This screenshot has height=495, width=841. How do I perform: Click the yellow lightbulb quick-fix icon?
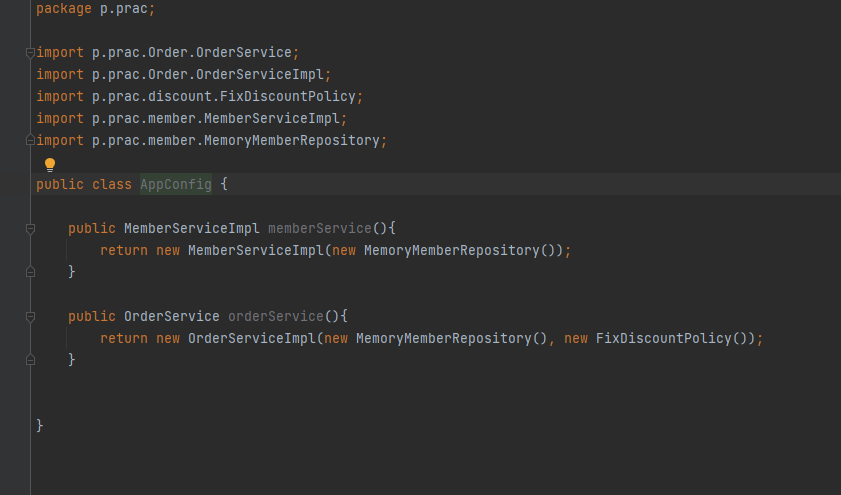point(50,165)
